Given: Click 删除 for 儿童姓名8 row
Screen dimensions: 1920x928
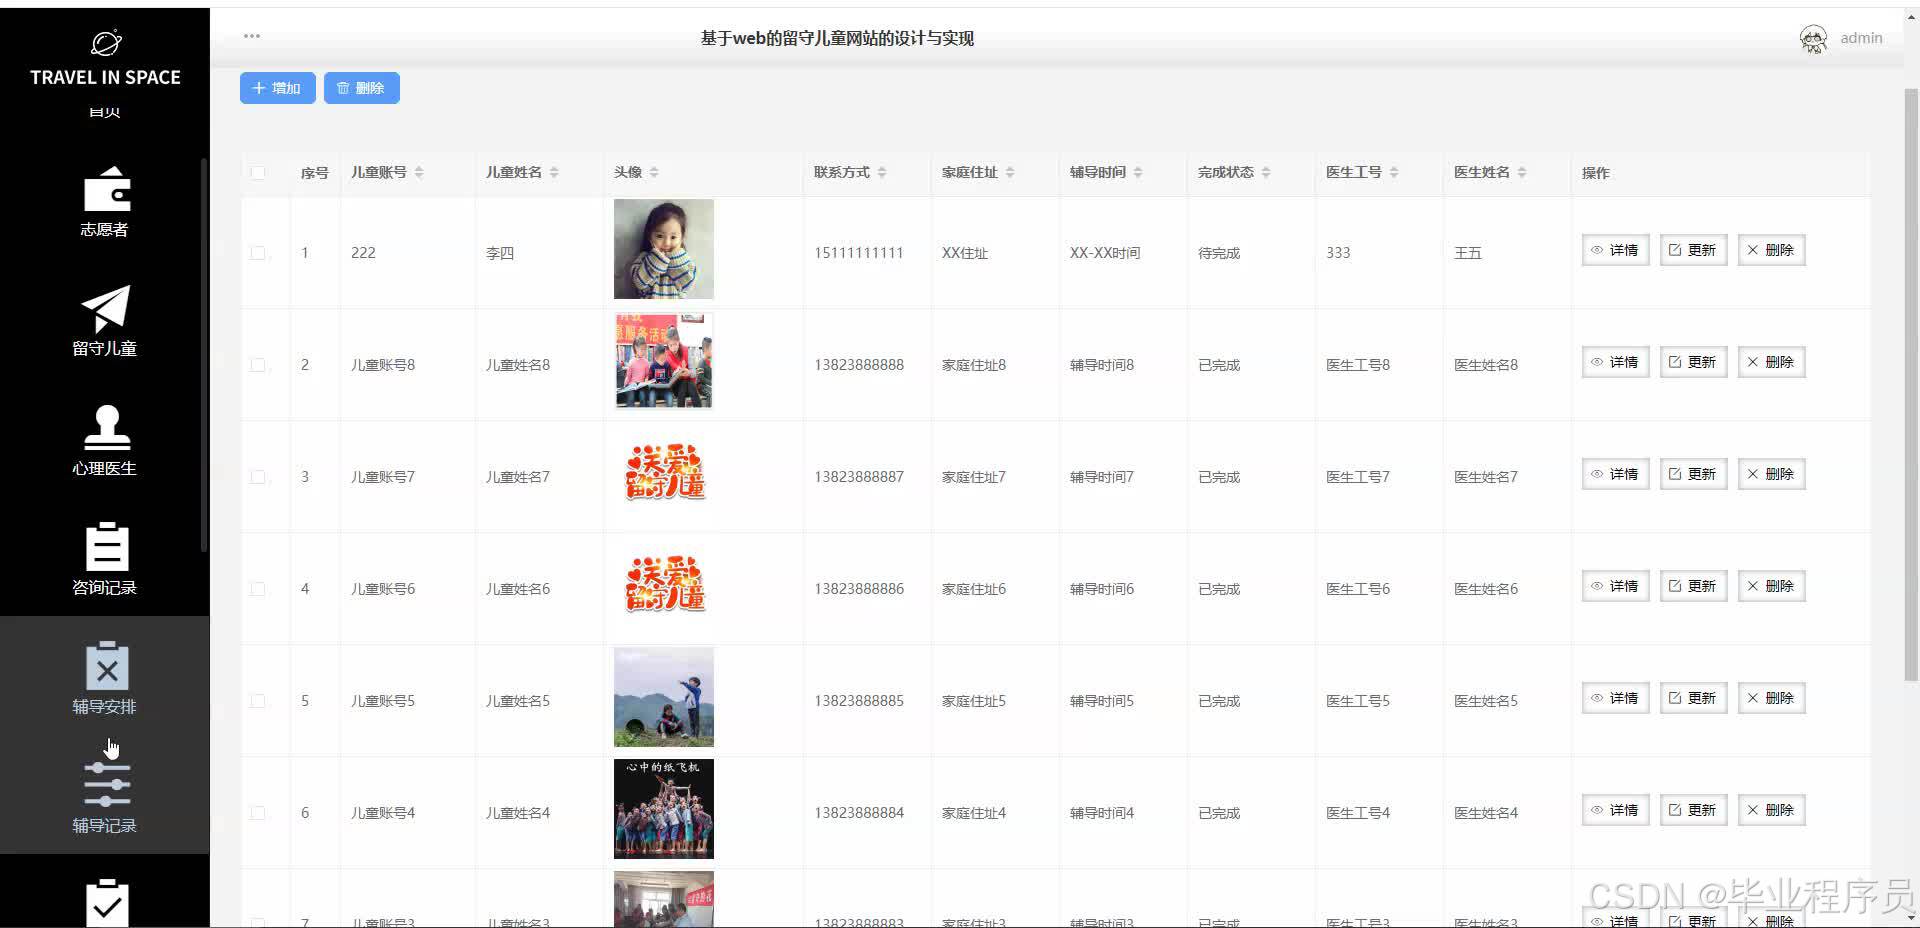Looking at the screenshot, I should point(1771,362).
